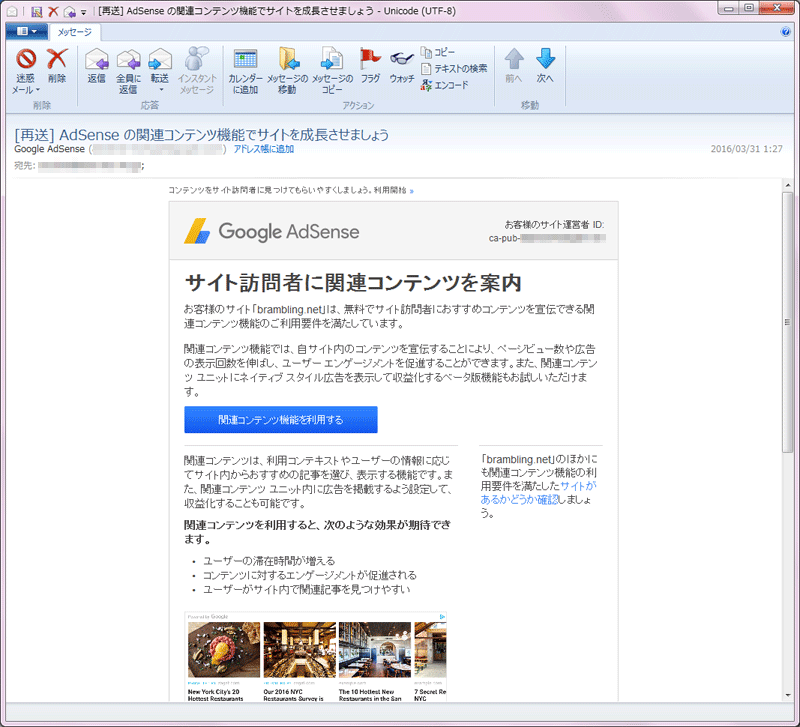Click the Google AdSense logo
The height and width of the screenshot is (727, 800).
coord(271,231)
